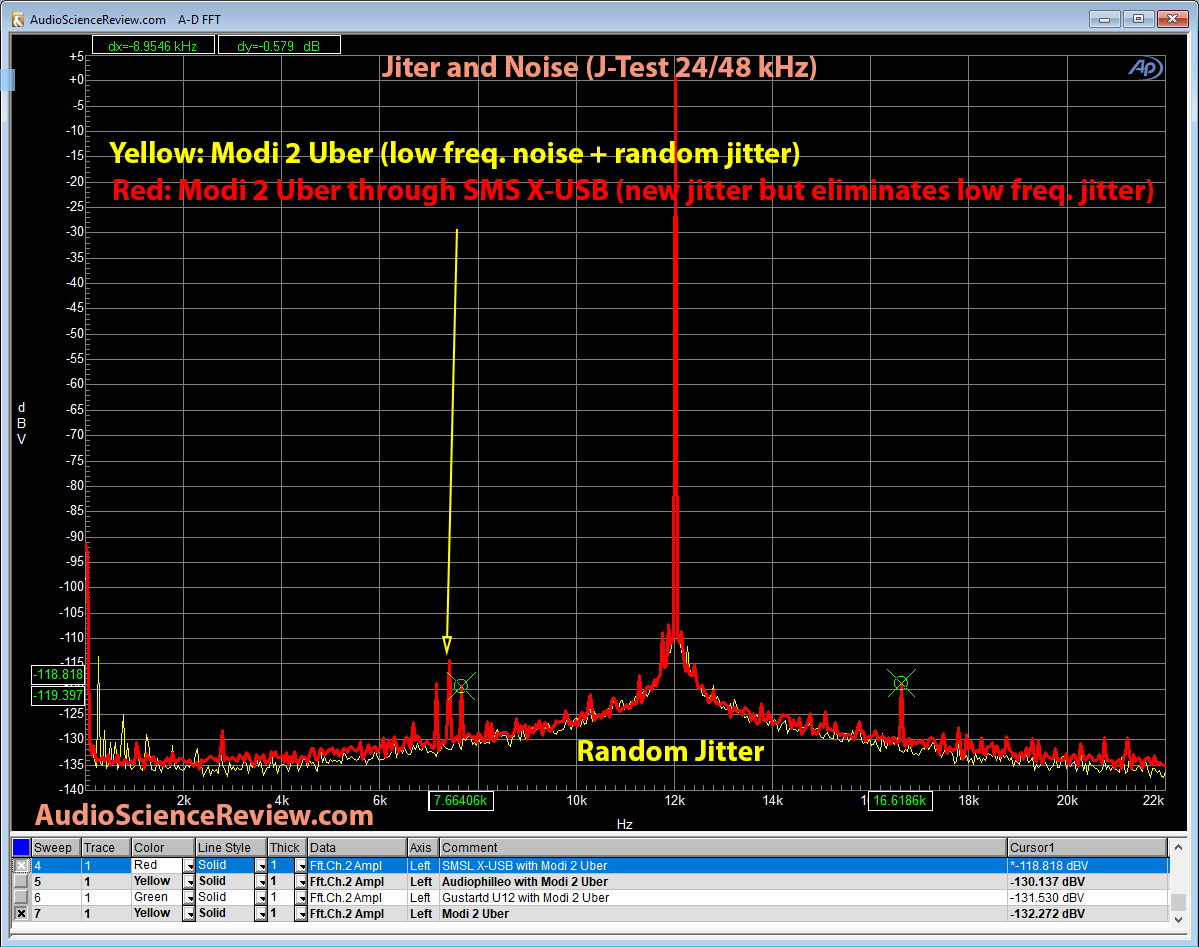Expand the Line Style dropdown for sweep 5
Screen dimensions: 1199x948
click(261, 881)
